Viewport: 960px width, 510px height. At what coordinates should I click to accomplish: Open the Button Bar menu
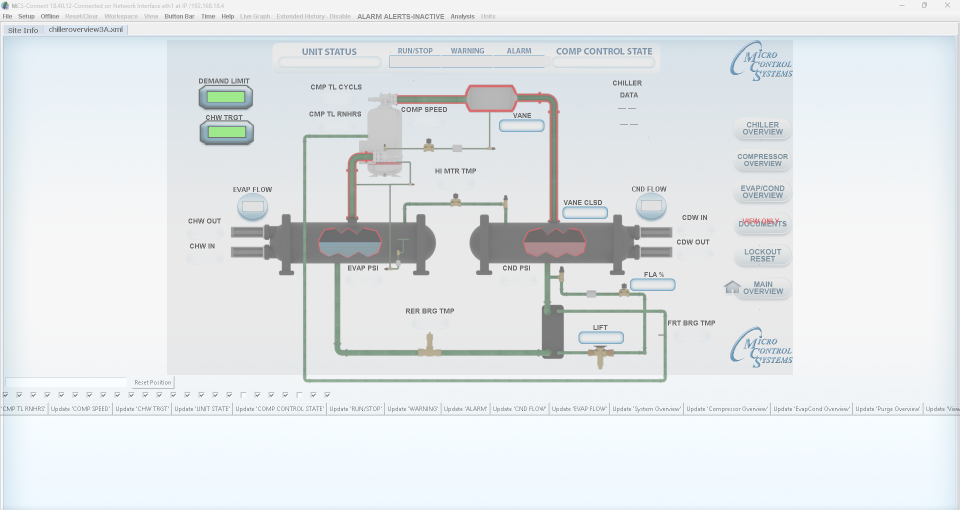pos(179,17)
